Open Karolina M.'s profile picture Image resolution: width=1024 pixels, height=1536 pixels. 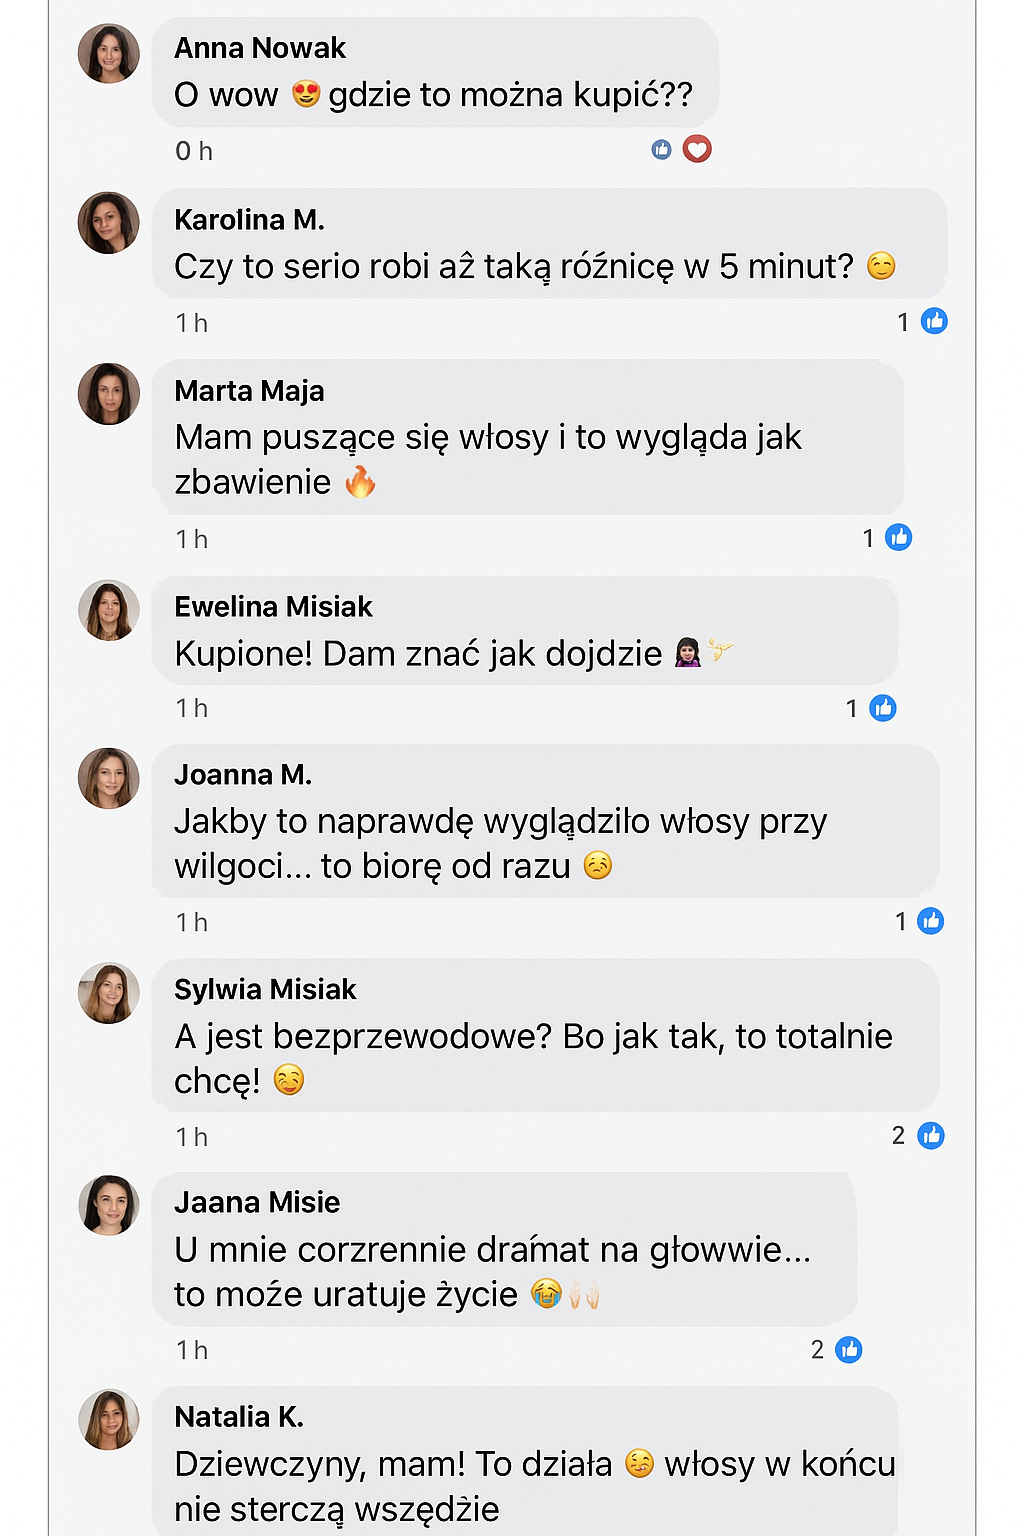109,223
